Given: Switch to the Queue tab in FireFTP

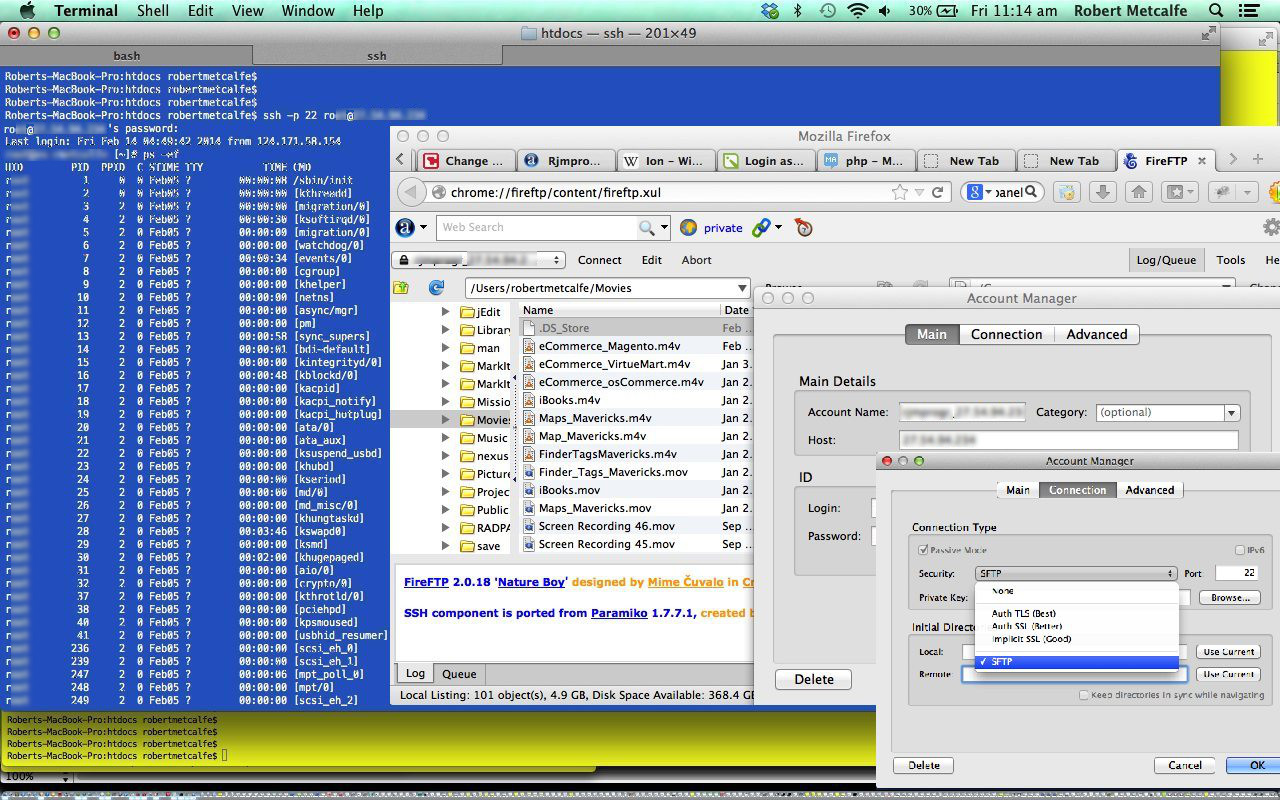Looking at the screenshot, I should click(460, 674).
